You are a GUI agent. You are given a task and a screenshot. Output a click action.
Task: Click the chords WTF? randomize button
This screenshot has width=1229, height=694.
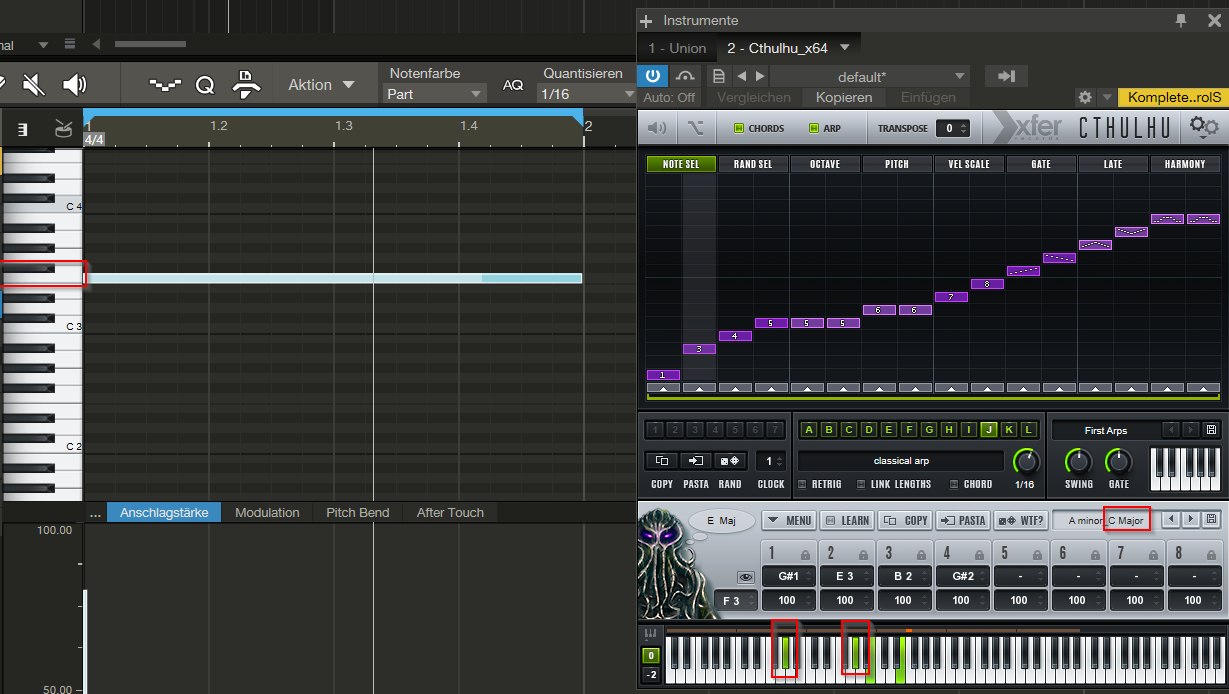1021,520
